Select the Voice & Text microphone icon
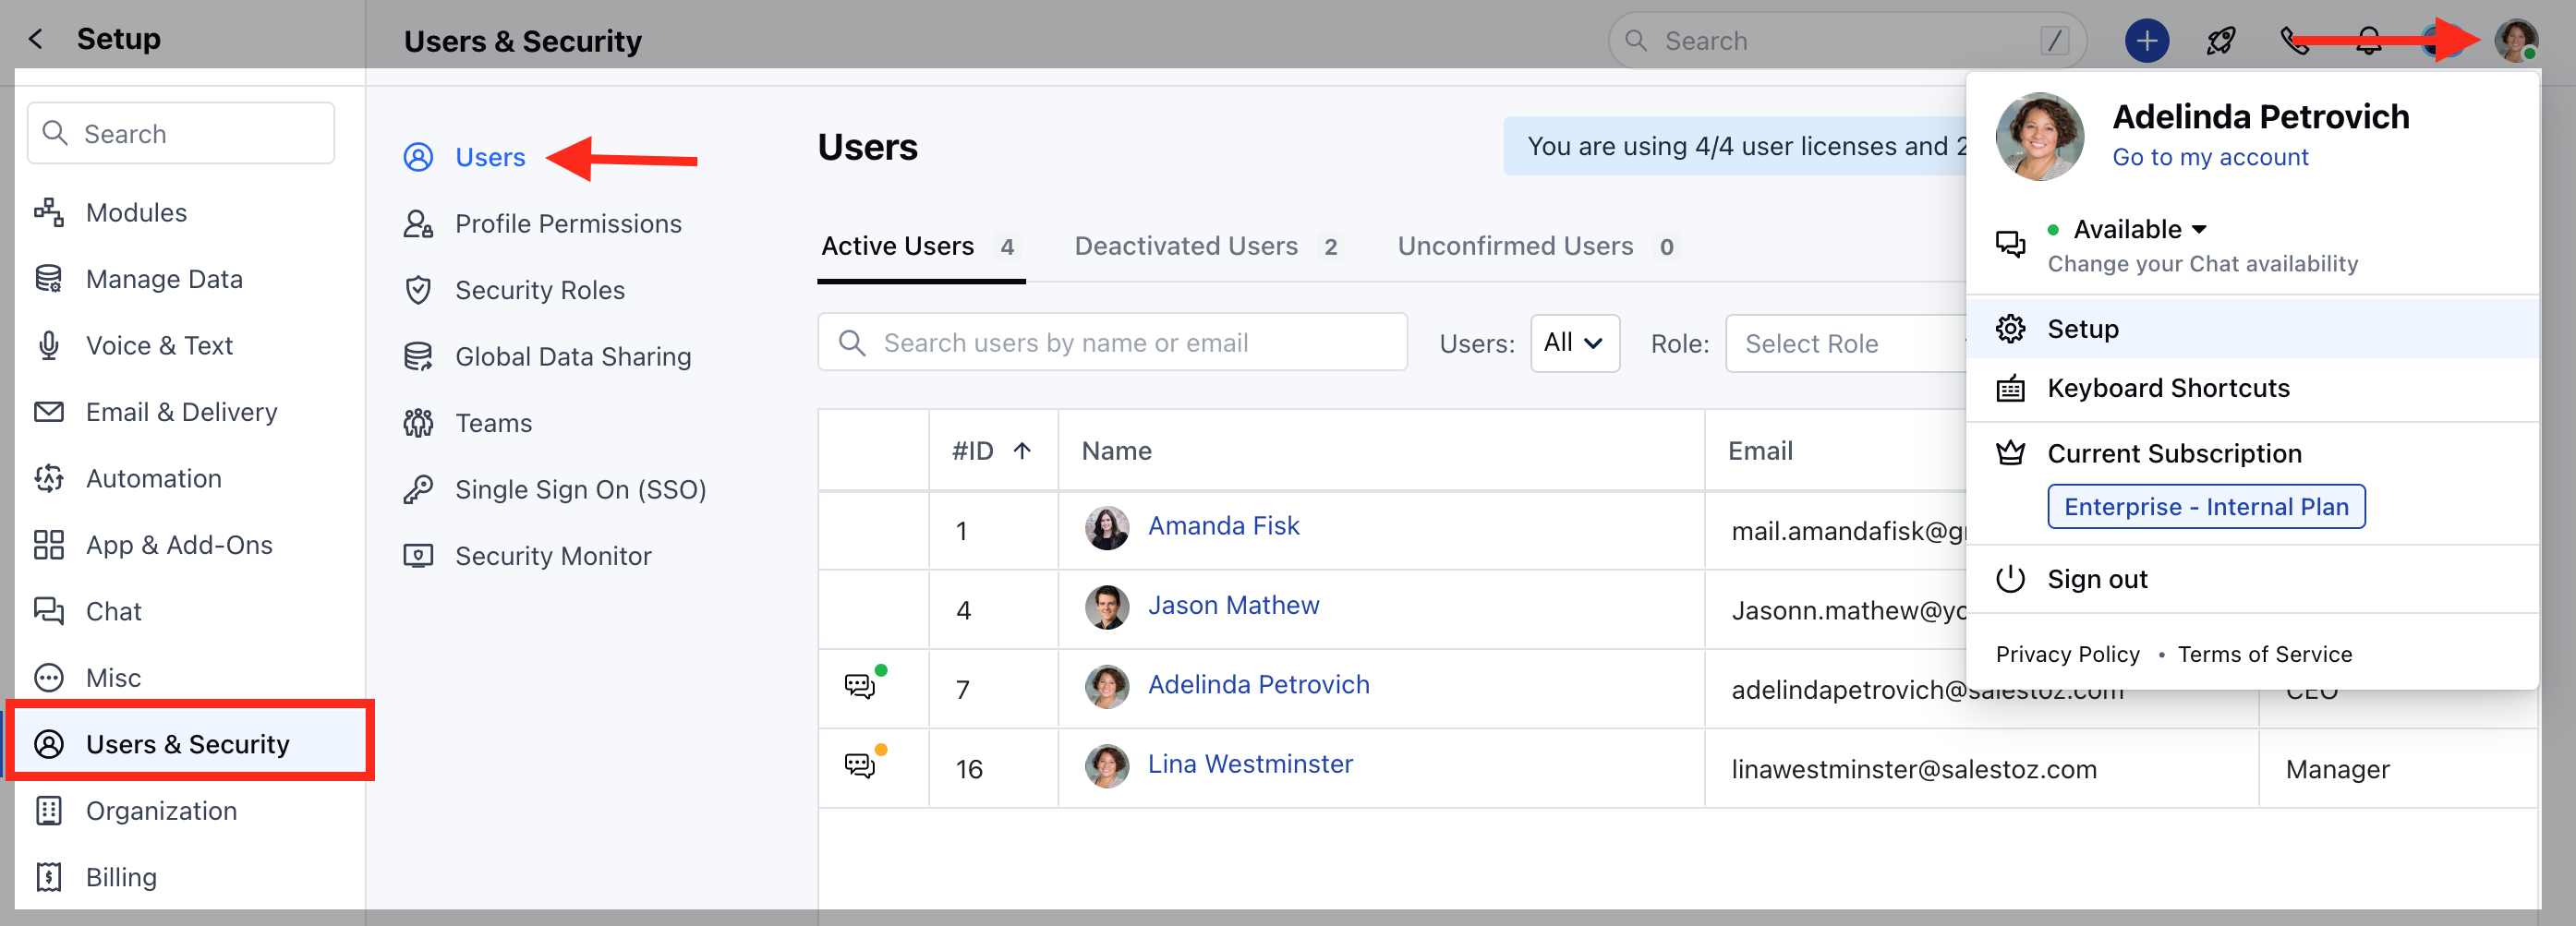This screenshot has width=2576, height=926. (x=48, y=345)
